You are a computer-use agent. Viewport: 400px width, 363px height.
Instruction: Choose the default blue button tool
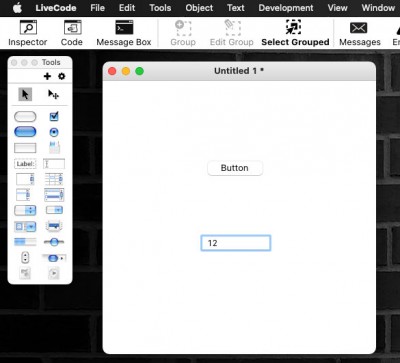25,132
